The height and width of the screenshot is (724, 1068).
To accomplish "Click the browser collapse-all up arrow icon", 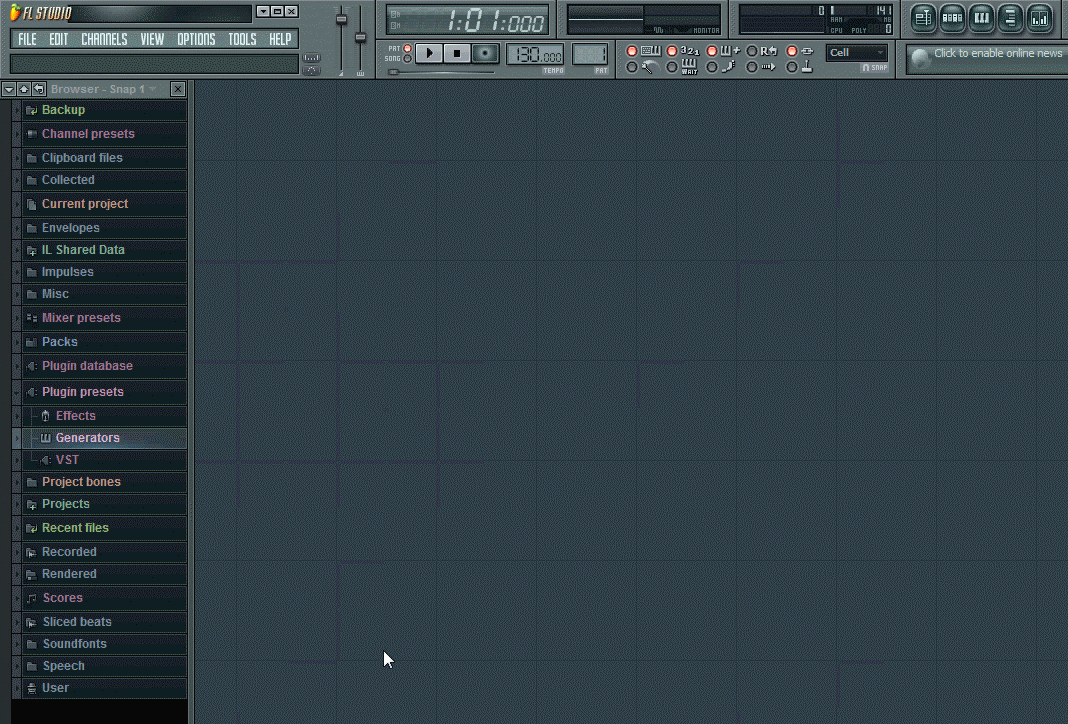I will point(24,89).
